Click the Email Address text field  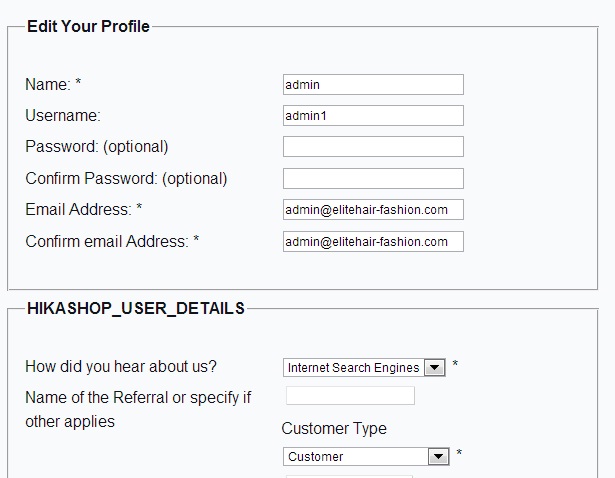click(373, 210)
